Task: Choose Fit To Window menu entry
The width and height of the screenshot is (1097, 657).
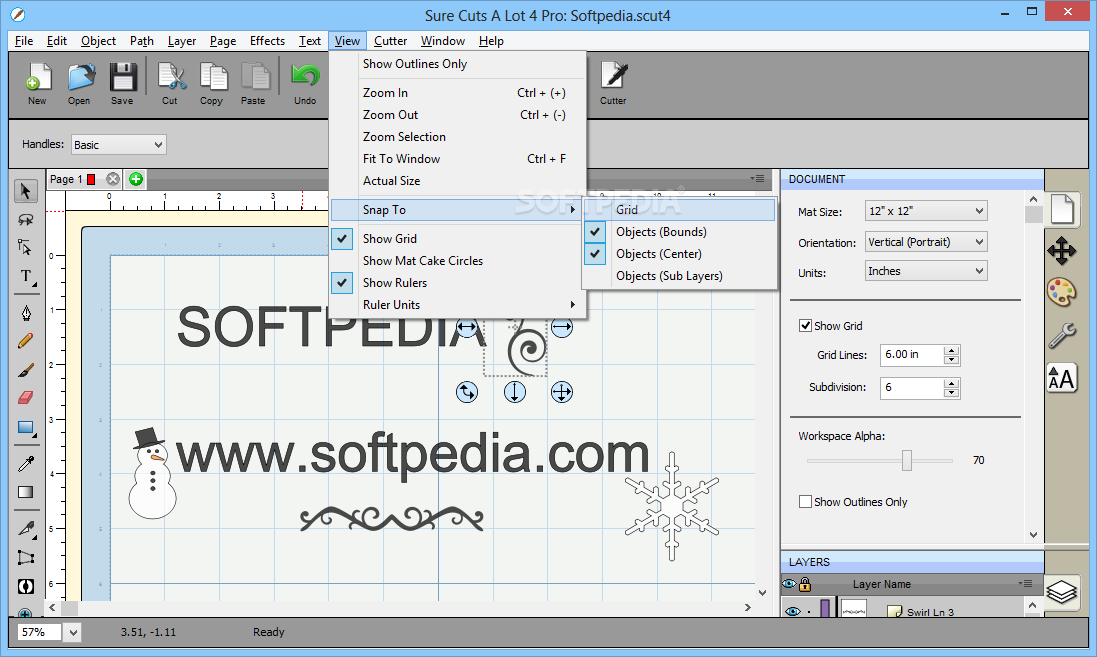Action: [458, 159]
